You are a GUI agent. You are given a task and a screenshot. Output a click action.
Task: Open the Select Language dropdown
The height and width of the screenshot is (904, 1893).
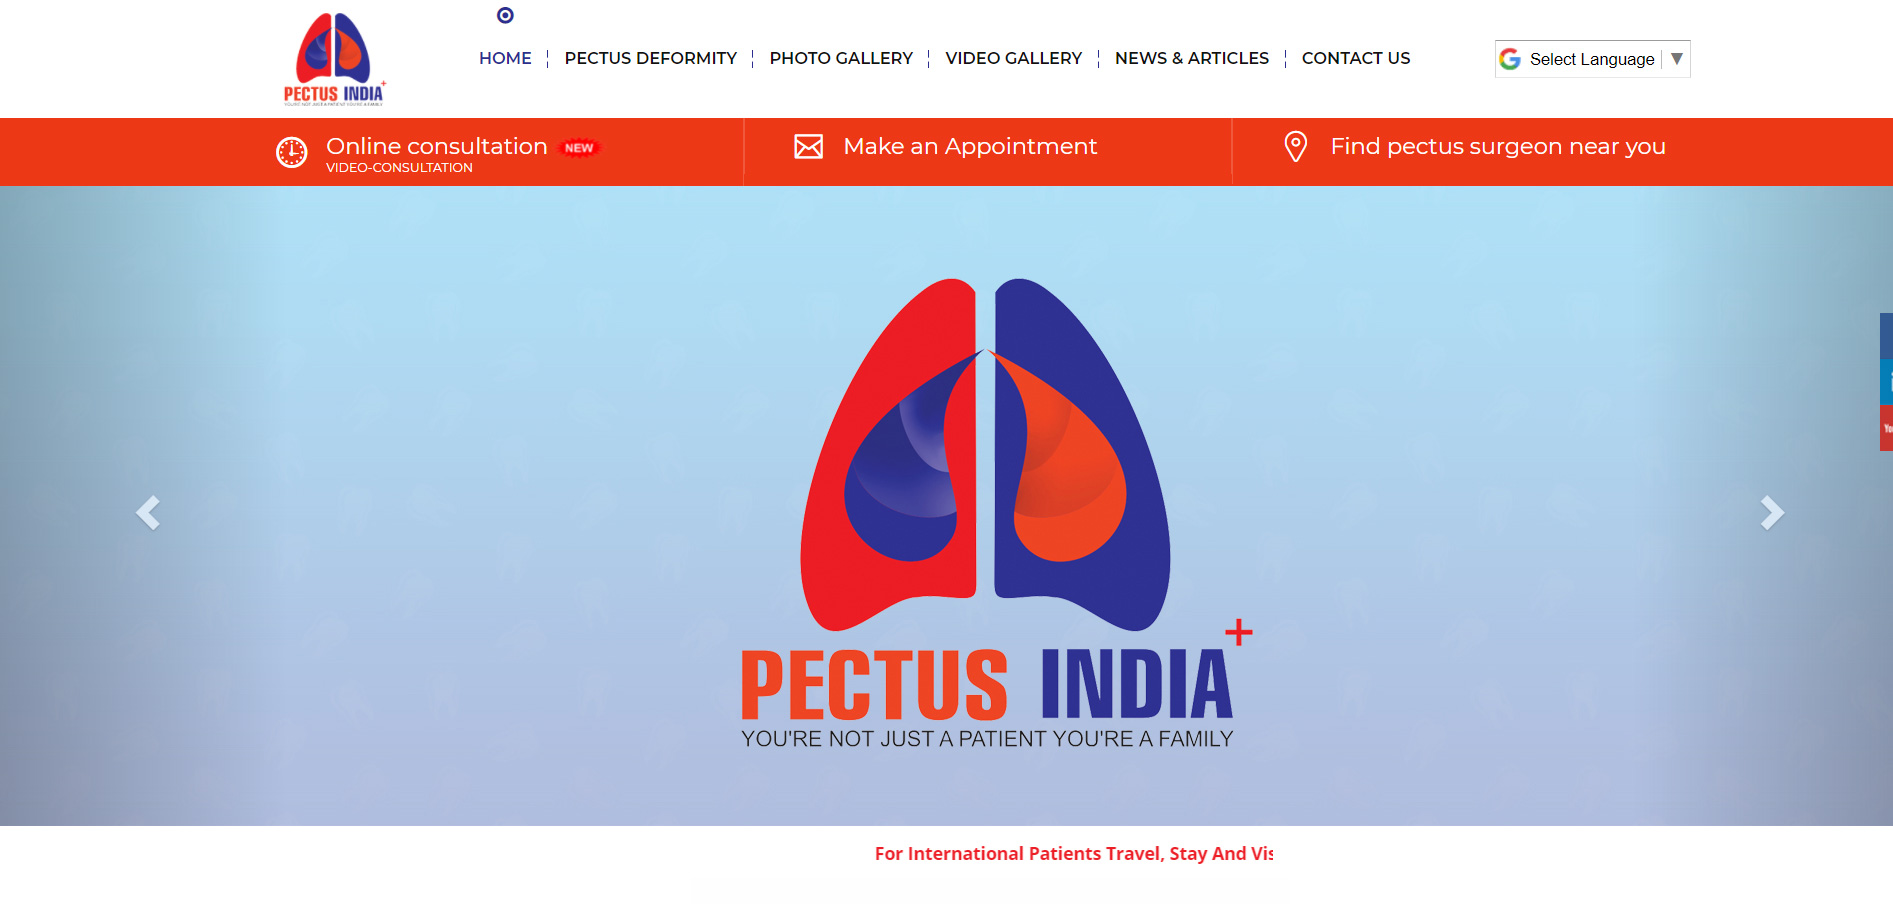pos(1592,59)
